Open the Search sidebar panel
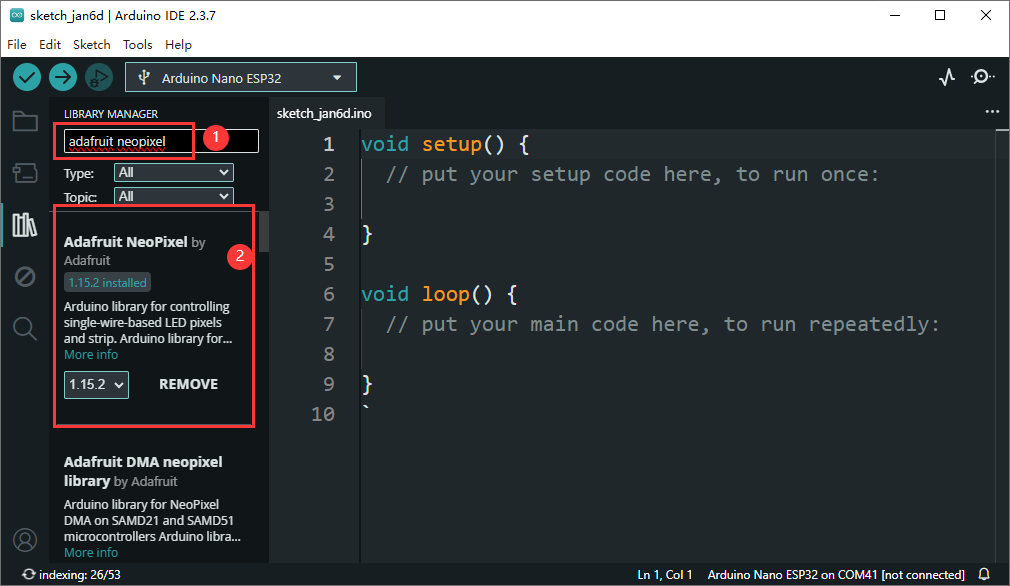This screenshot has height=586, width=1010. 25,327
